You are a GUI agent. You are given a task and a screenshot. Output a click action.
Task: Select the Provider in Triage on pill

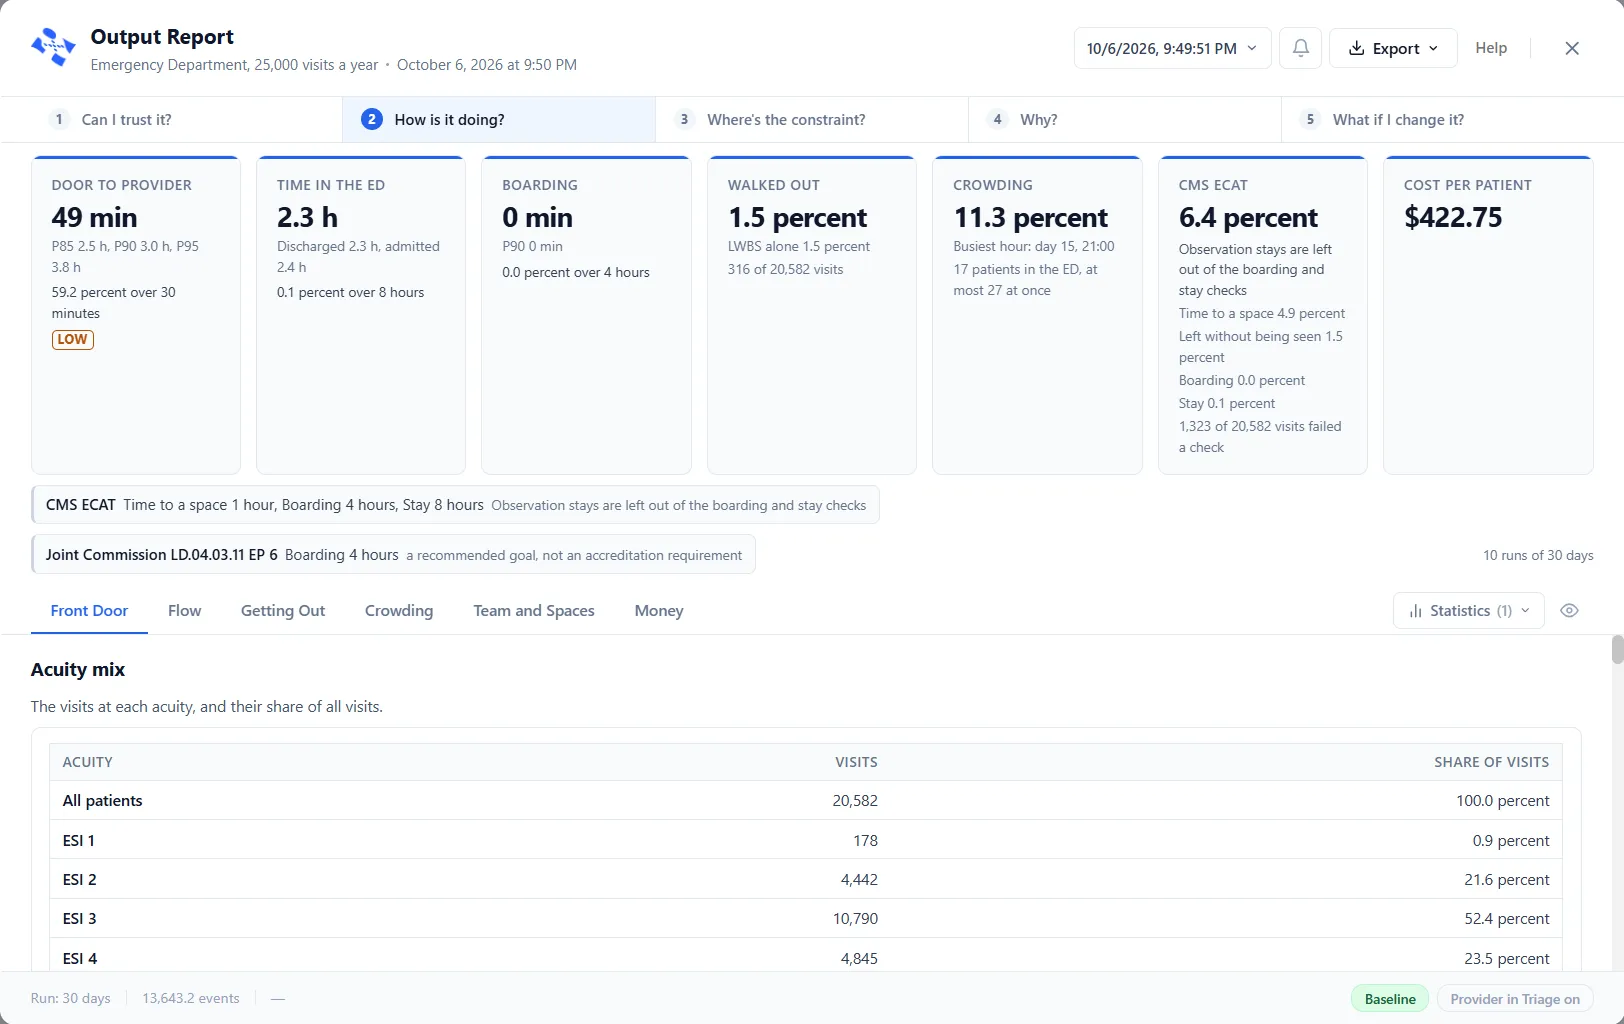click(1515, 999)
